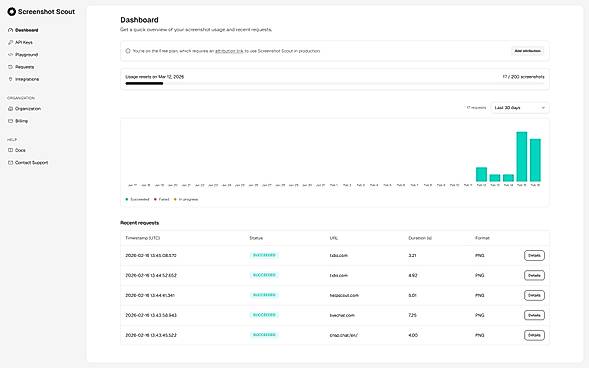The height and width of the screenshot is (368, 589).
Task: Open Integrations icon in sidebar
Action: (11, 79)
